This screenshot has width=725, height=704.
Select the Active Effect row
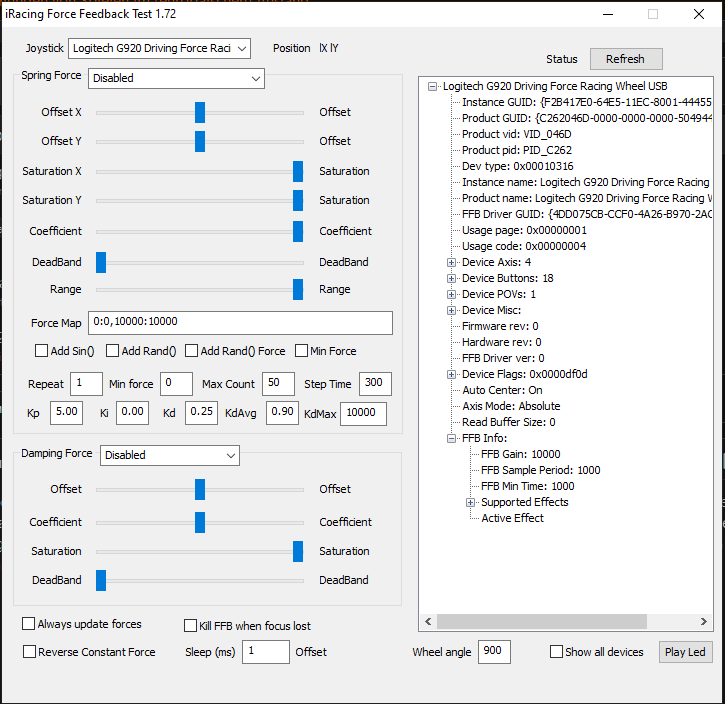512,518
